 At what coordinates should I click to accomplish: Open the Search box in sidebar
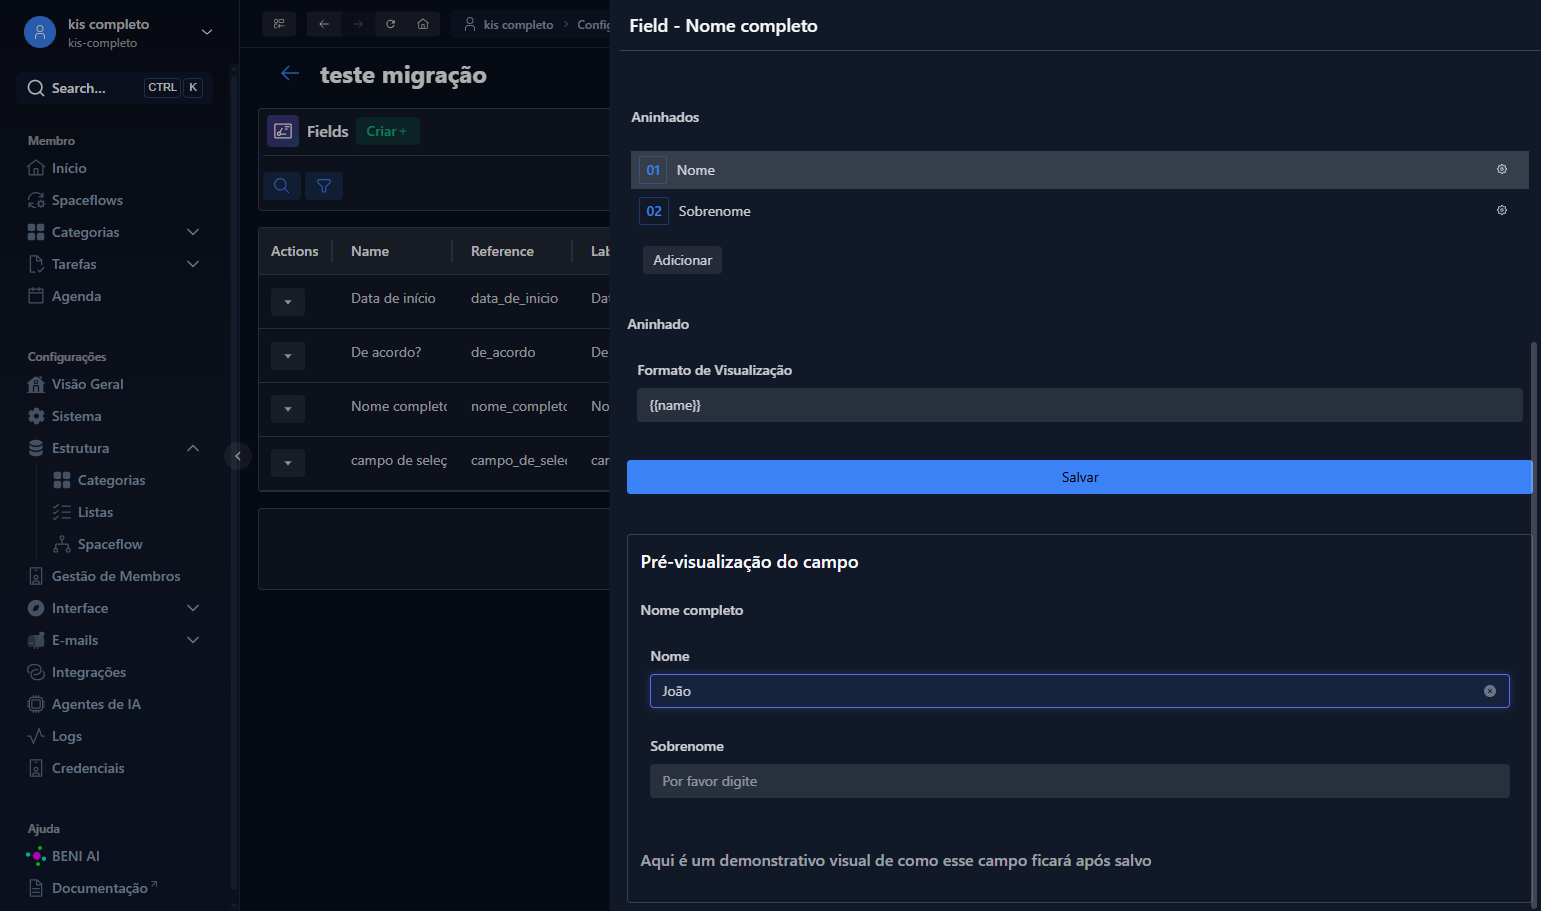click(x=115, y=88)
